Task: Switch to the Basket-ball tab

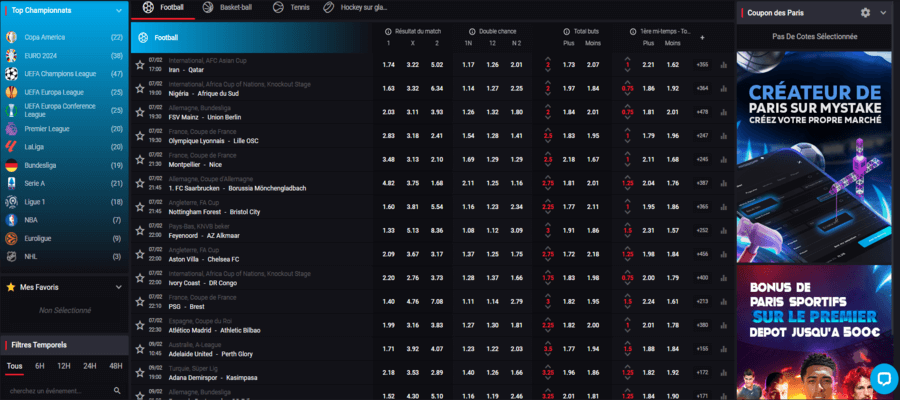Action: [227, 8]
